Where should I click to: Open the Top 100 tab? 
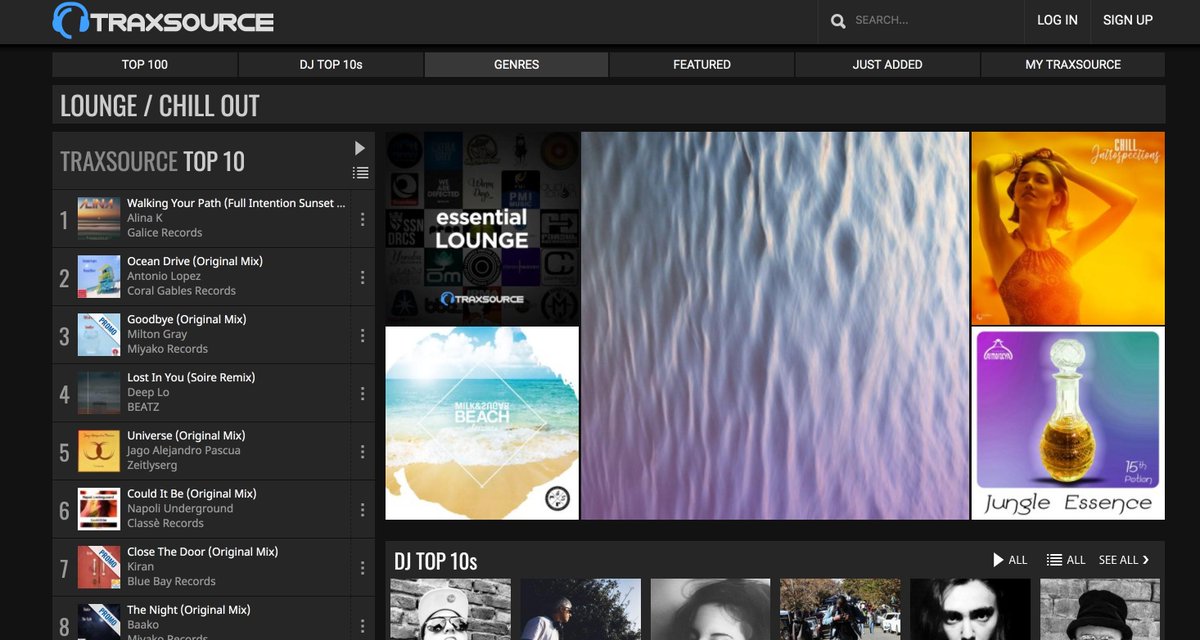[x=145, y=64]
